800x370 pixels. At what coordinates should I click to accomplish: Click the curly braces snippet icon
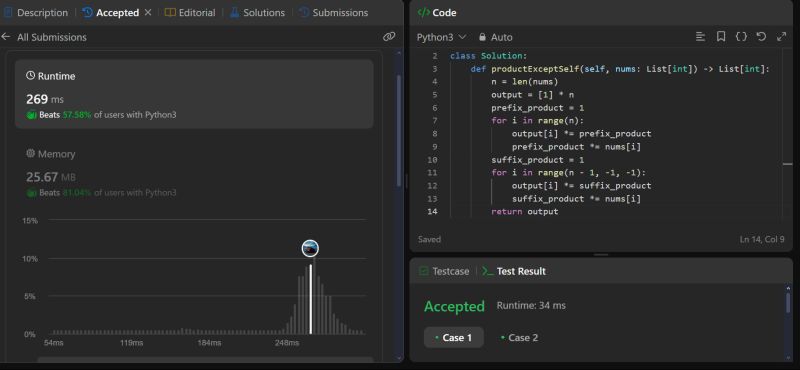[741, 37]
